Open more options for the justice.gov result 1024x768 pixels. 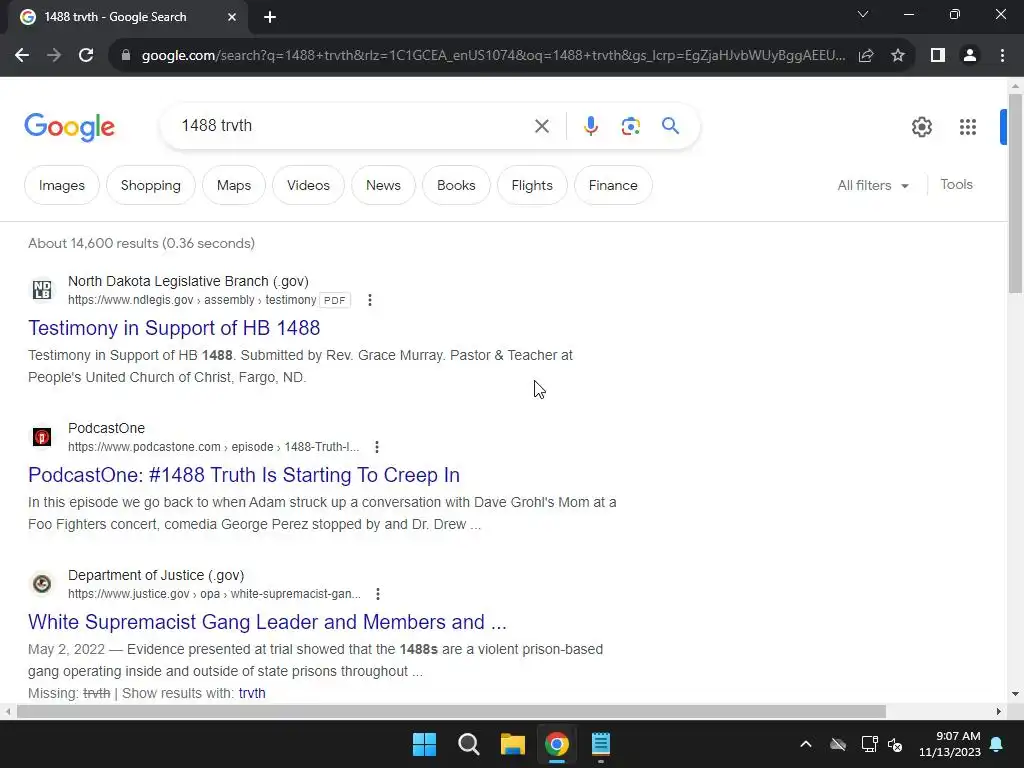(378, 594)
